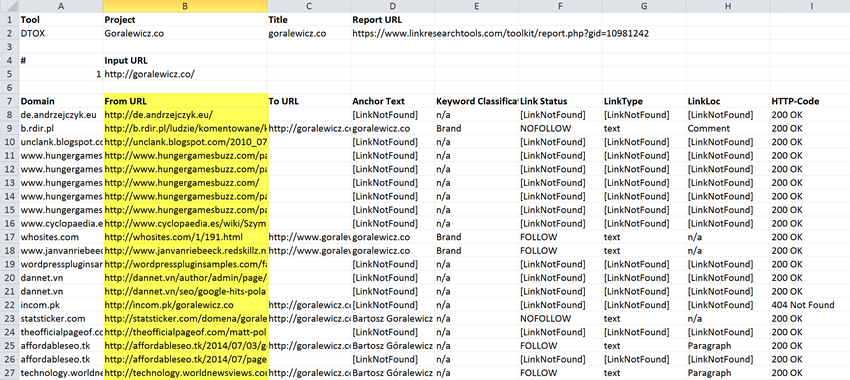Select column I header
850x380 pixels.
coord(810,6)
